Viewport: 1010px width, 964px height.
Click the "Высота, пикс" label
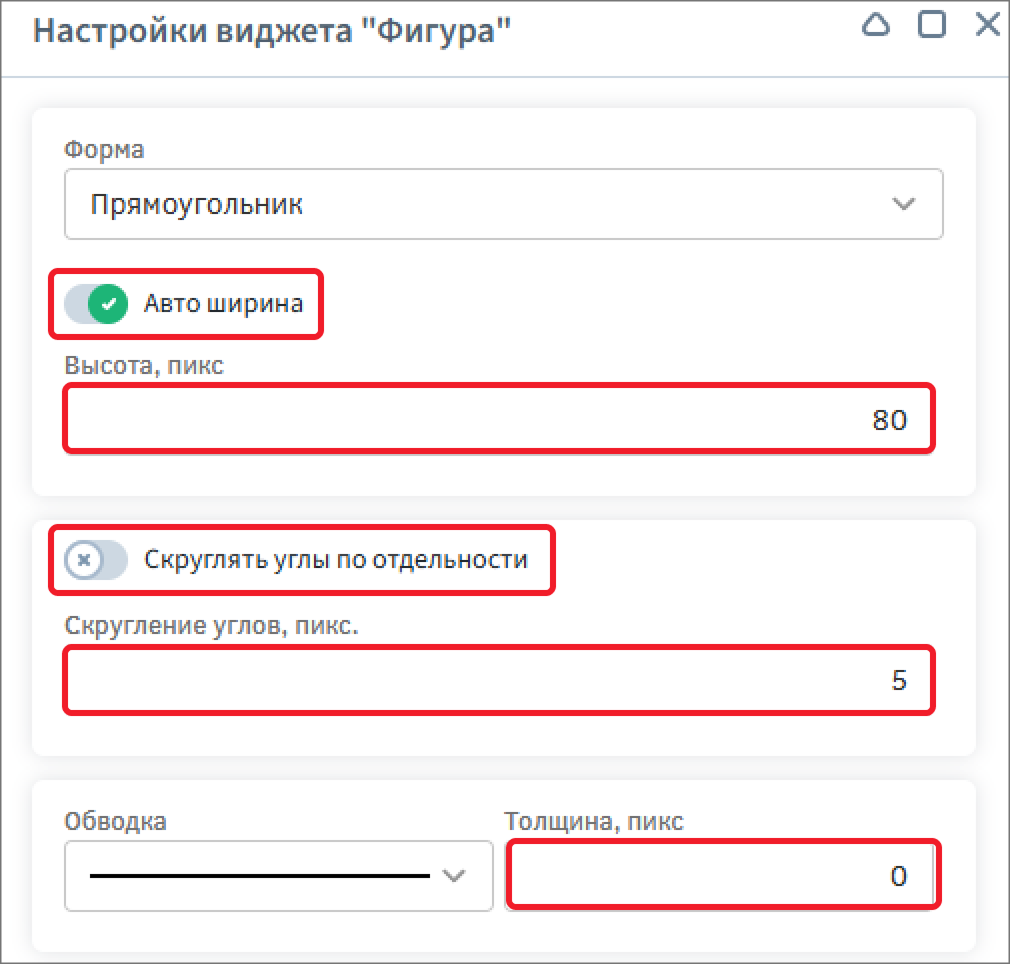click(x=144, y=365)
